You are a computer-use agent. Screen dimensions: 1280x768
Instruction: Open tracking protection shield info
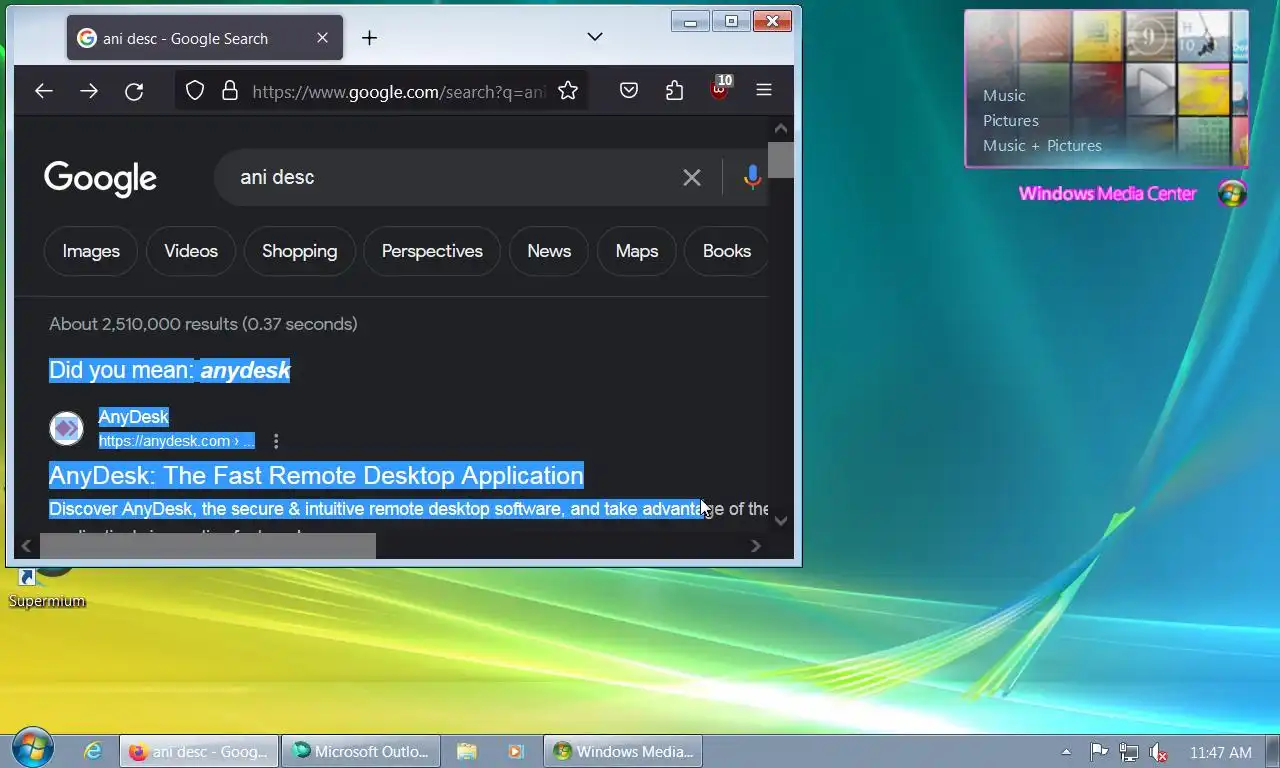195,91
